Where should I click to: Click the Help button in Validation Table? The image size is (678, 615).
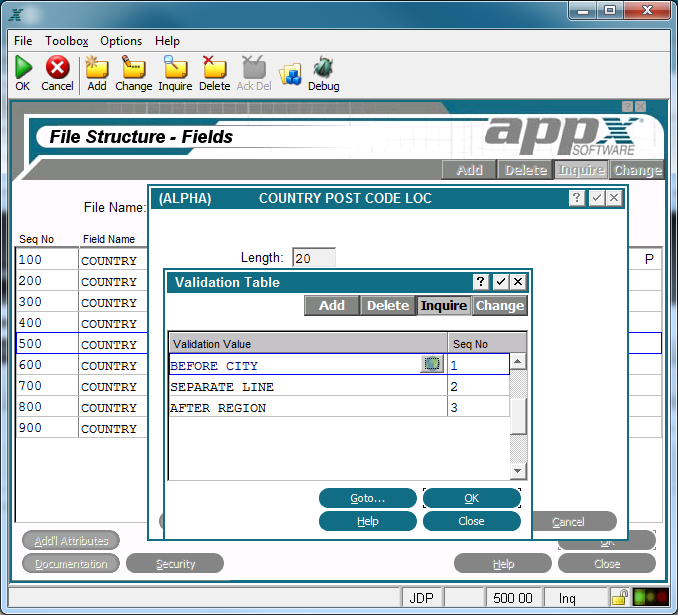coord(368,521)
